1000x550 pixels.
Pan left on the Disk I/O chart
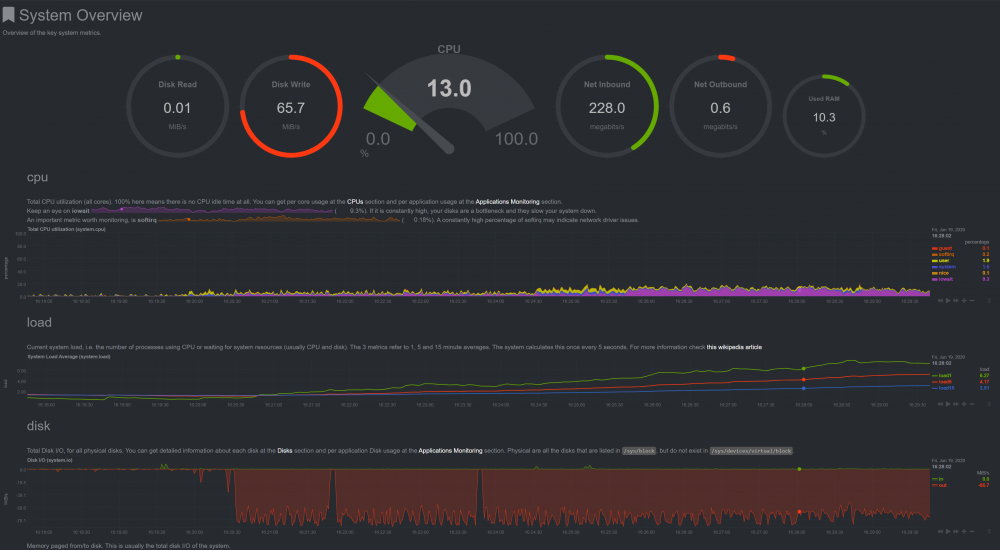(940, 531)
